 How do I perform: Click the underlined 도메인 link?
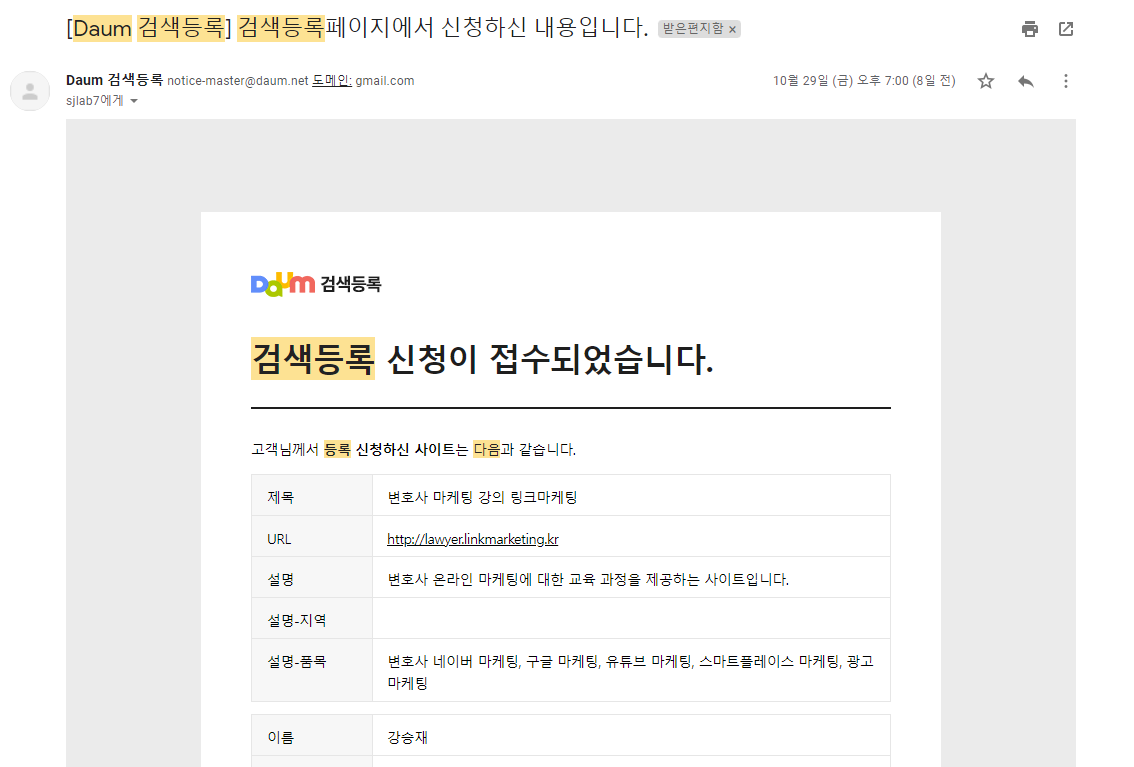click(331, 81)
